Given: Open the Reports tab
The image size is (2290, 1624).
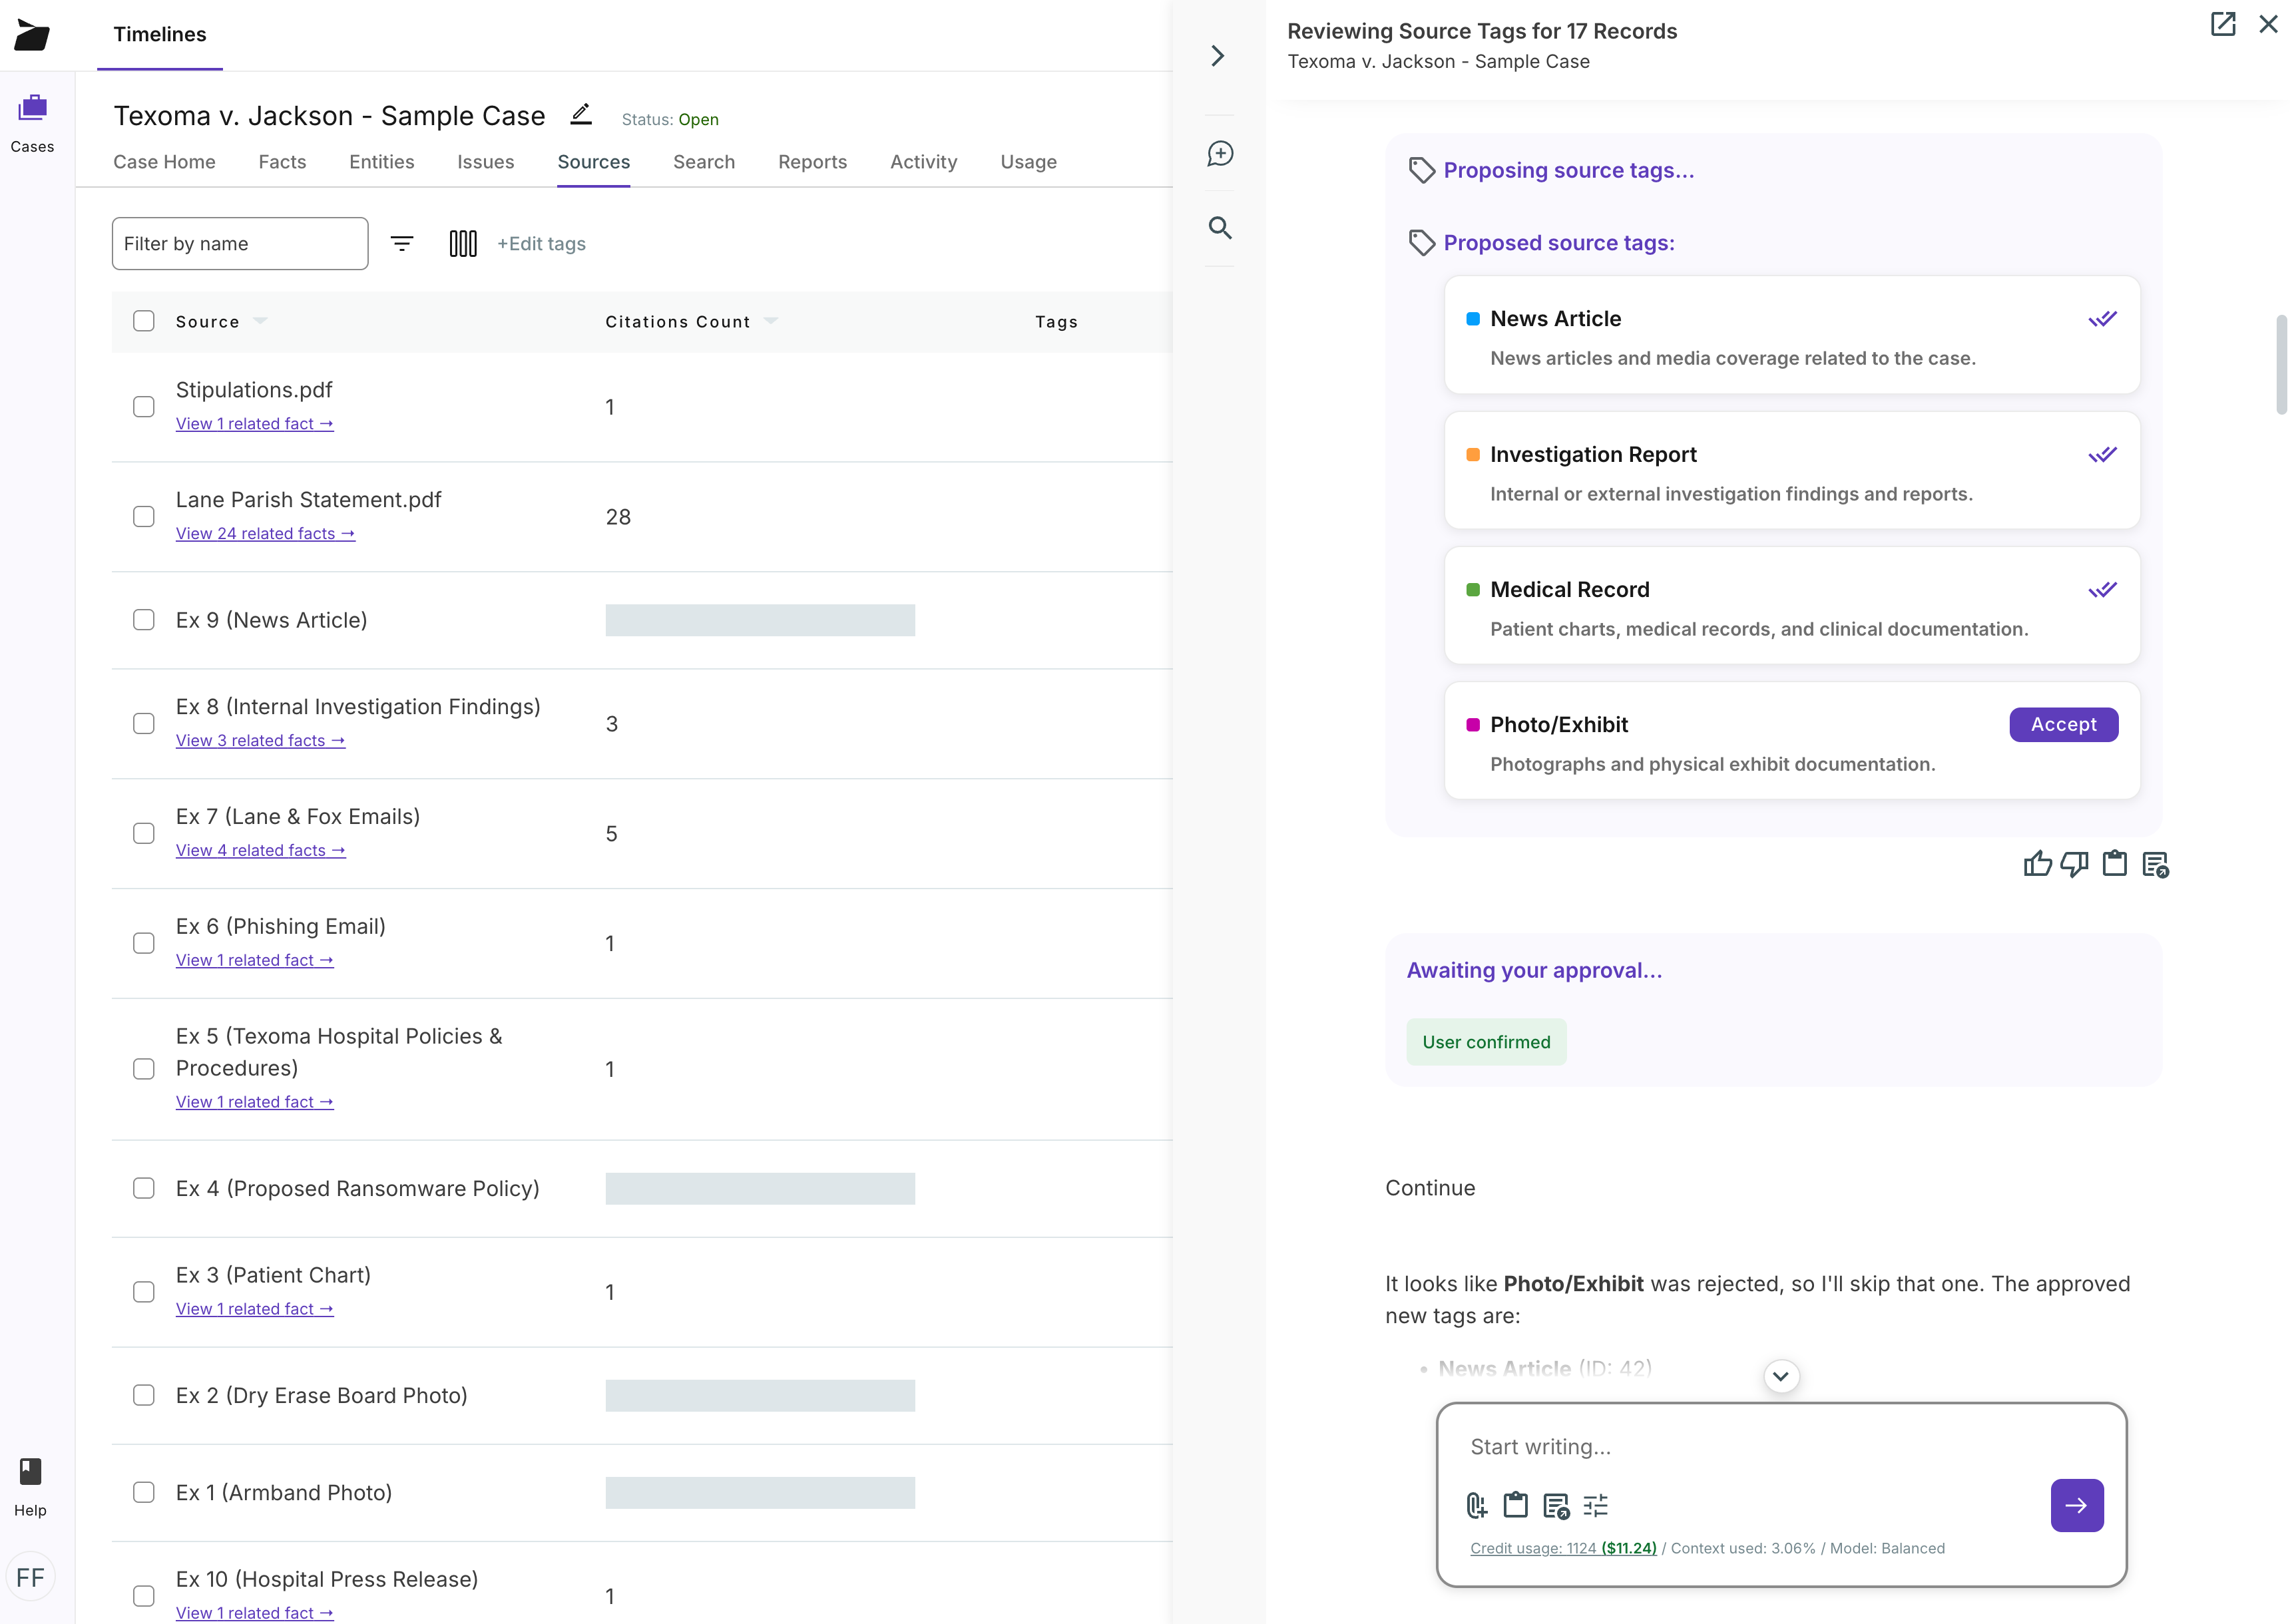Looking at the screenshot, I should pyautogui.click(x=812, y=162).
